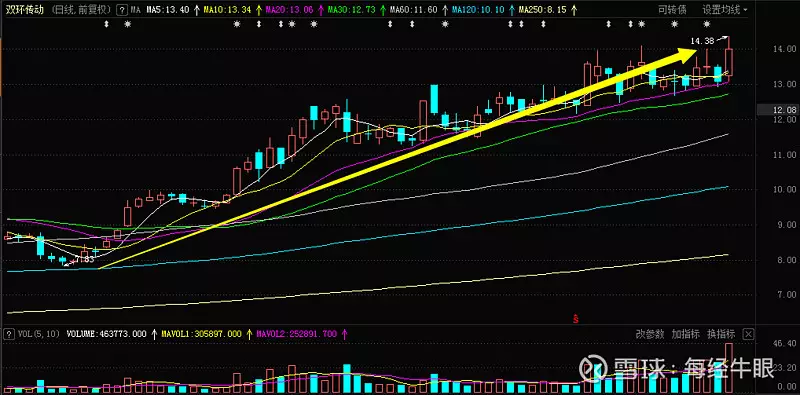Click the yellow arrow beside MA10:13.34
Image resolution: width=800 pixels, height=395 pixels.
pyautogui.click(x=259, y=10)
